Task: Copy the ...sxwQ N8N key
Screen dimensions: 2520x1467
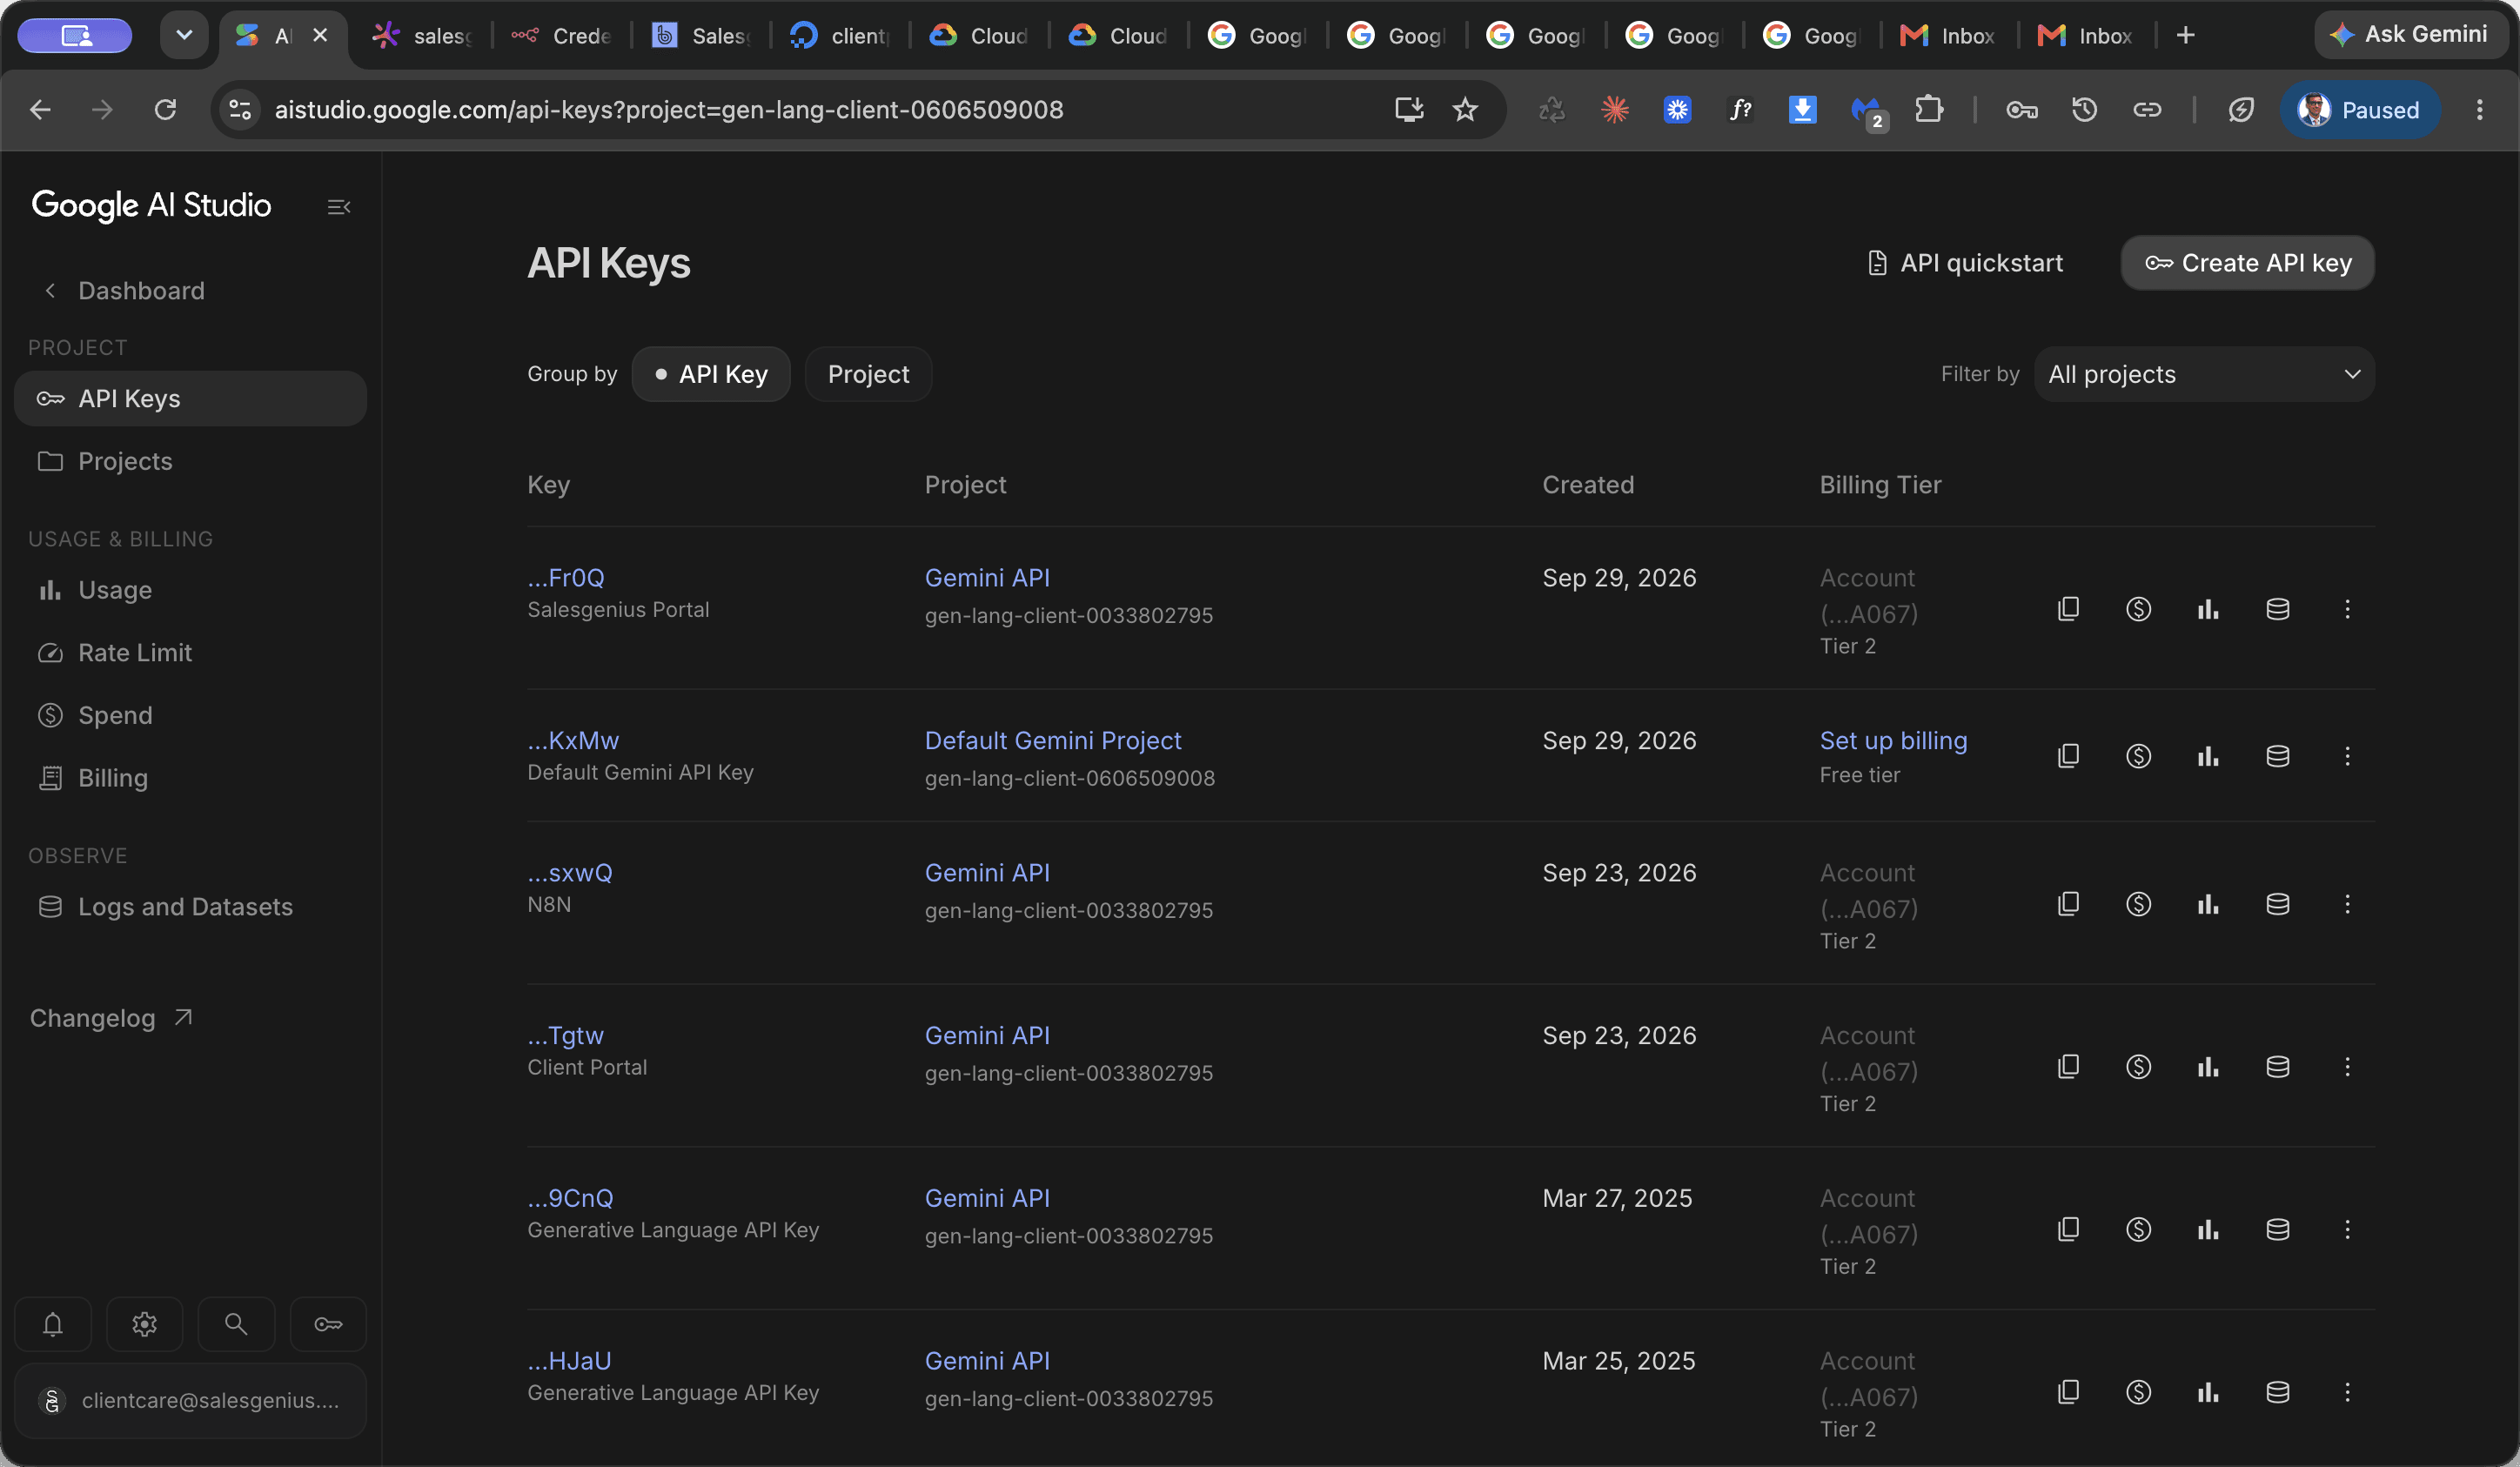Action: (2068, 904)
